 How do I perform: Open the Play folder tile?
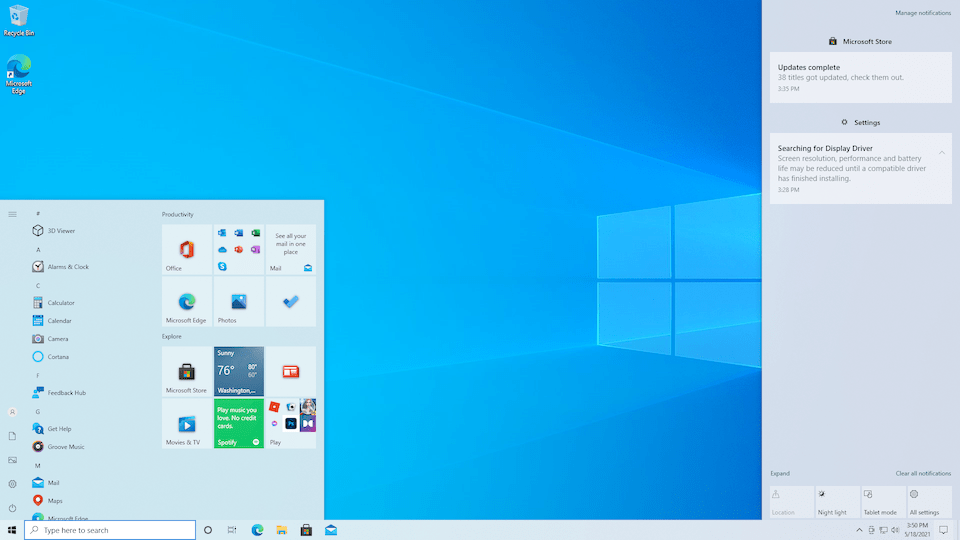pos(291,424)
